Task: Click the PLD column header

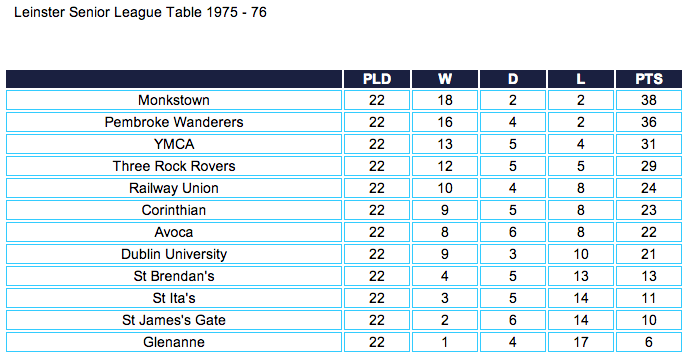Action: 377,79
